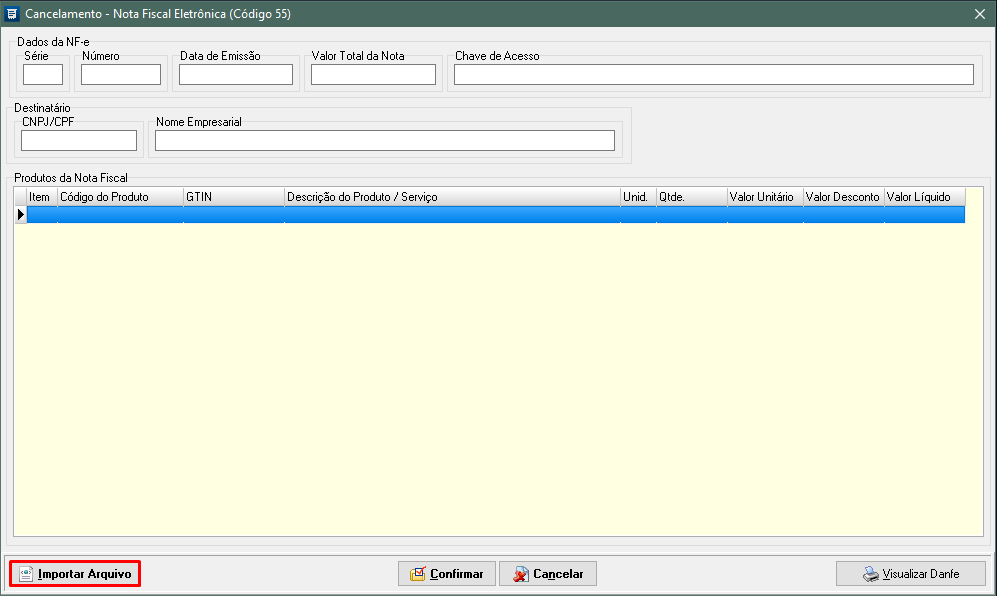Click the GTIN column header
Viewport: 997px width, 596px height.
pyautogui.click(x=233, y=197)
